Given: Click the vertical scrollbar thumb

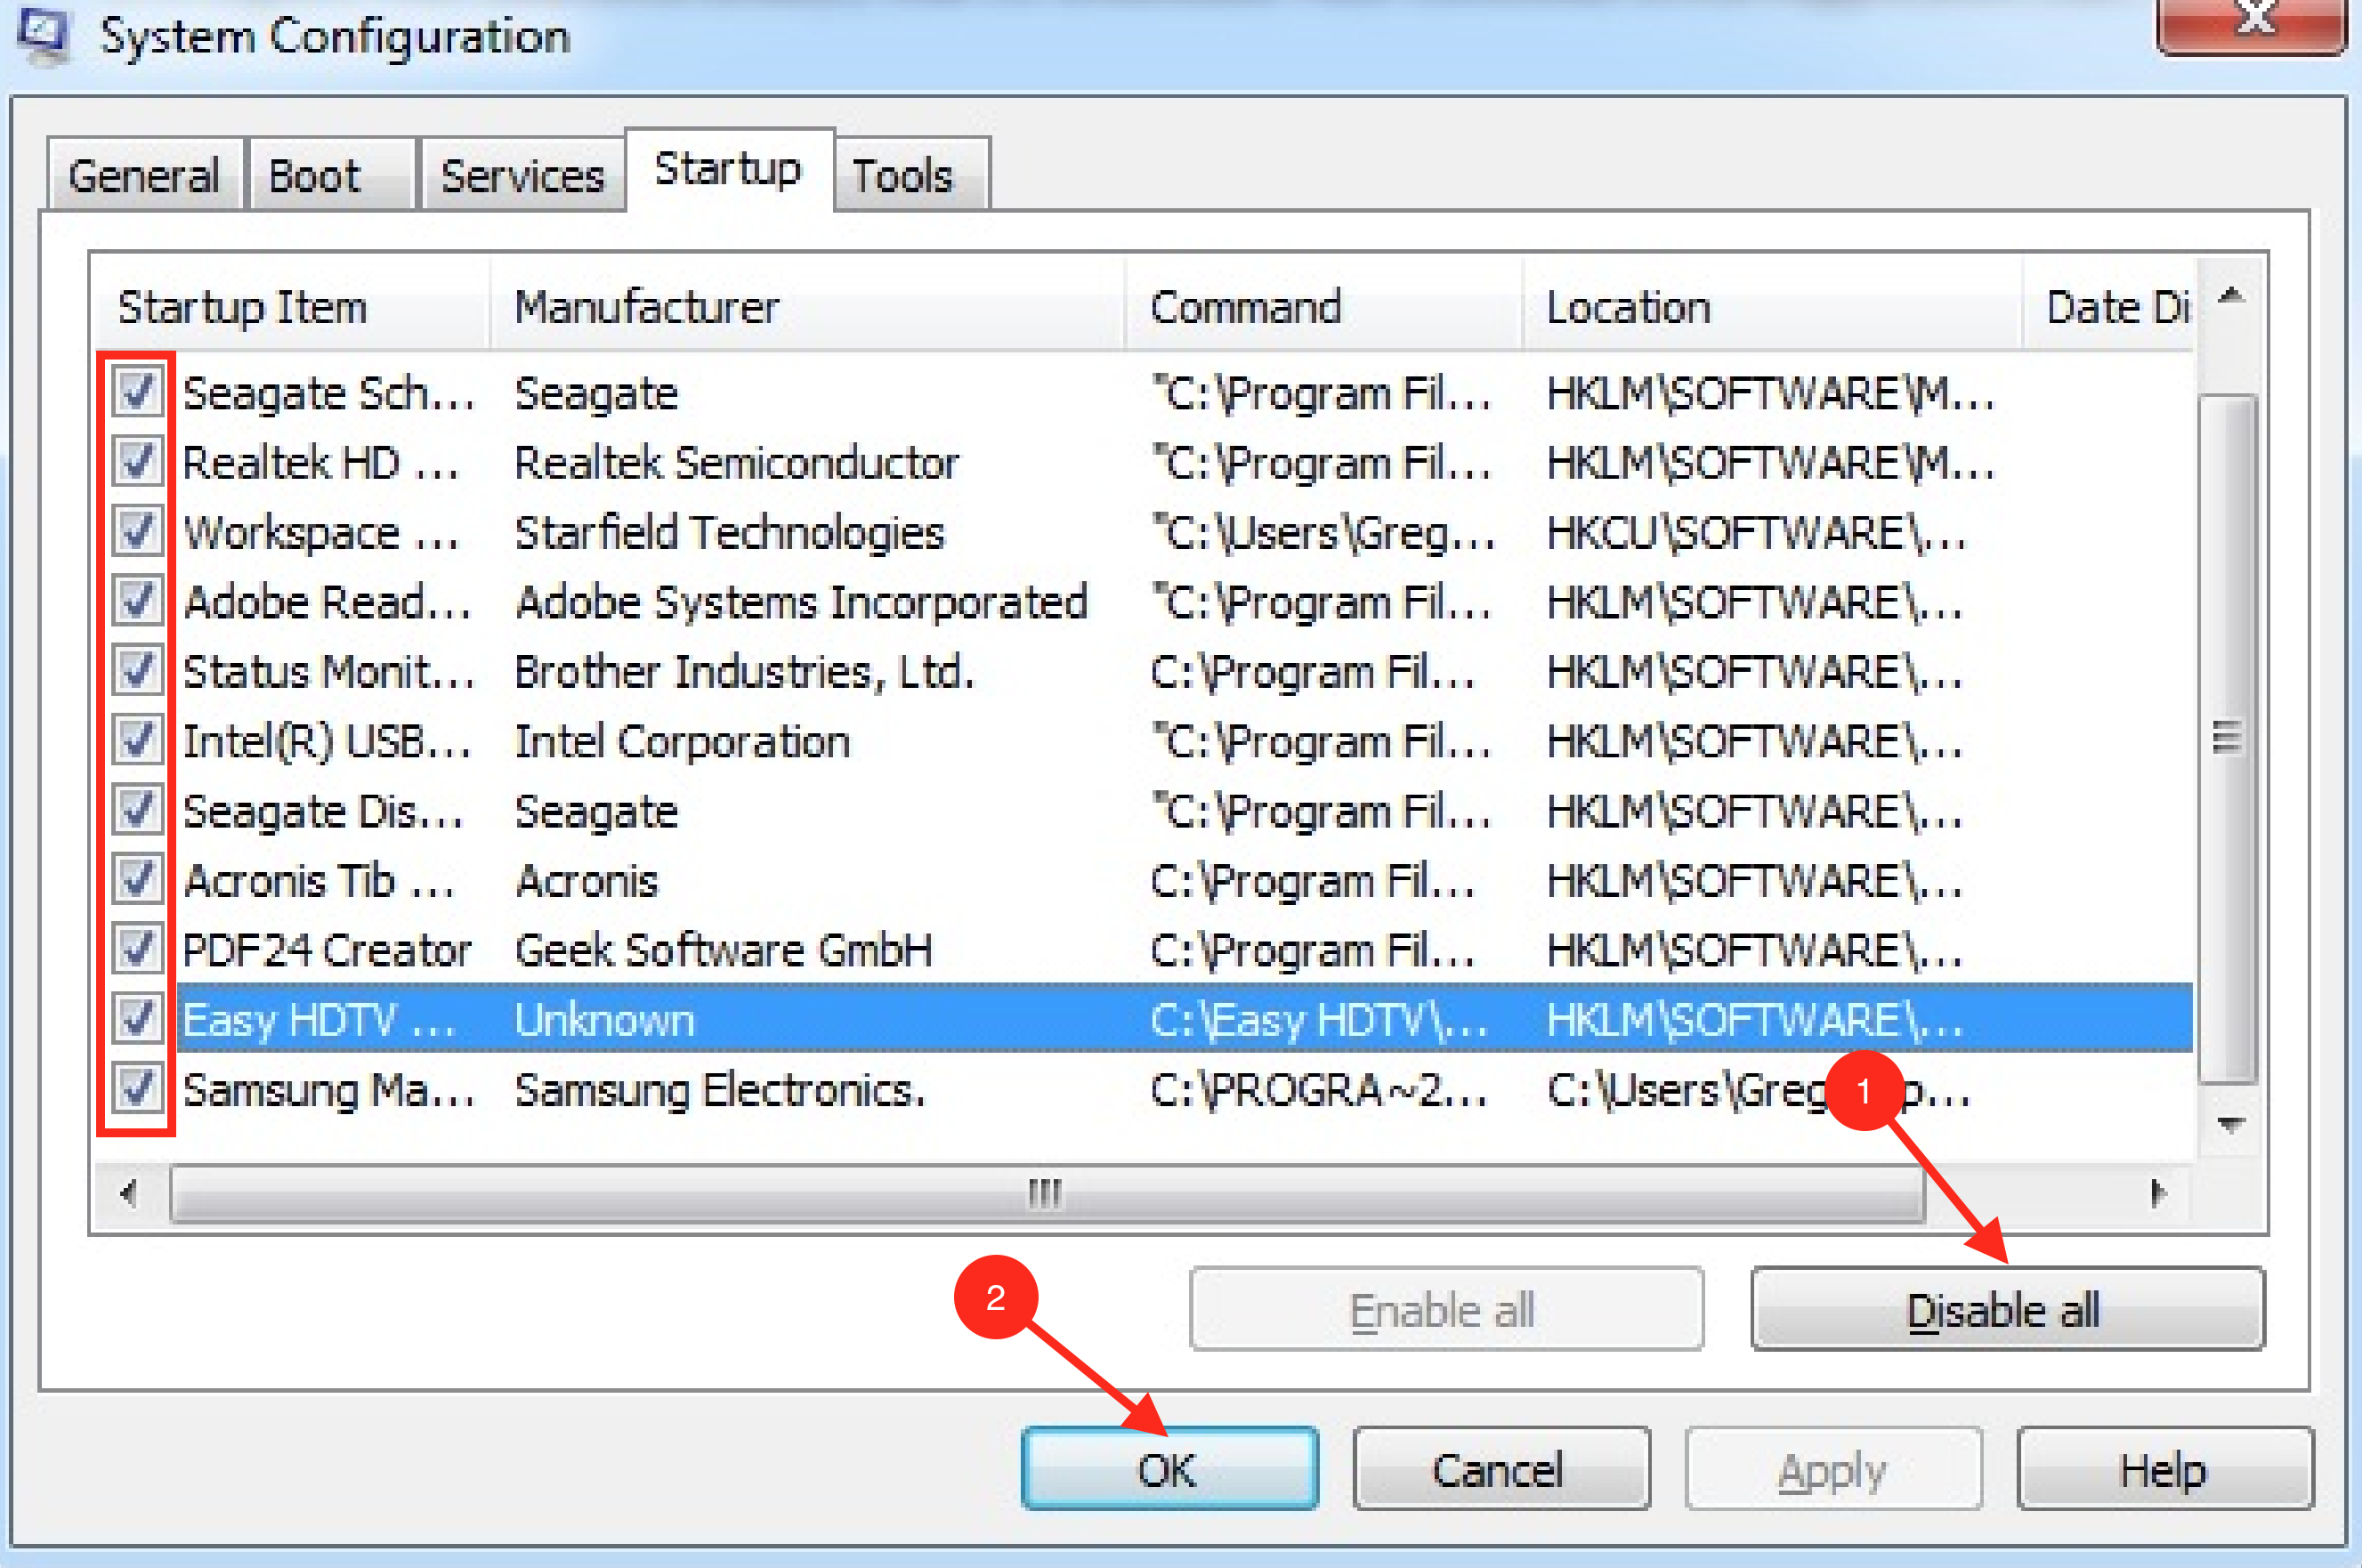Looking at the screenshot, I should pos(2227,738).
